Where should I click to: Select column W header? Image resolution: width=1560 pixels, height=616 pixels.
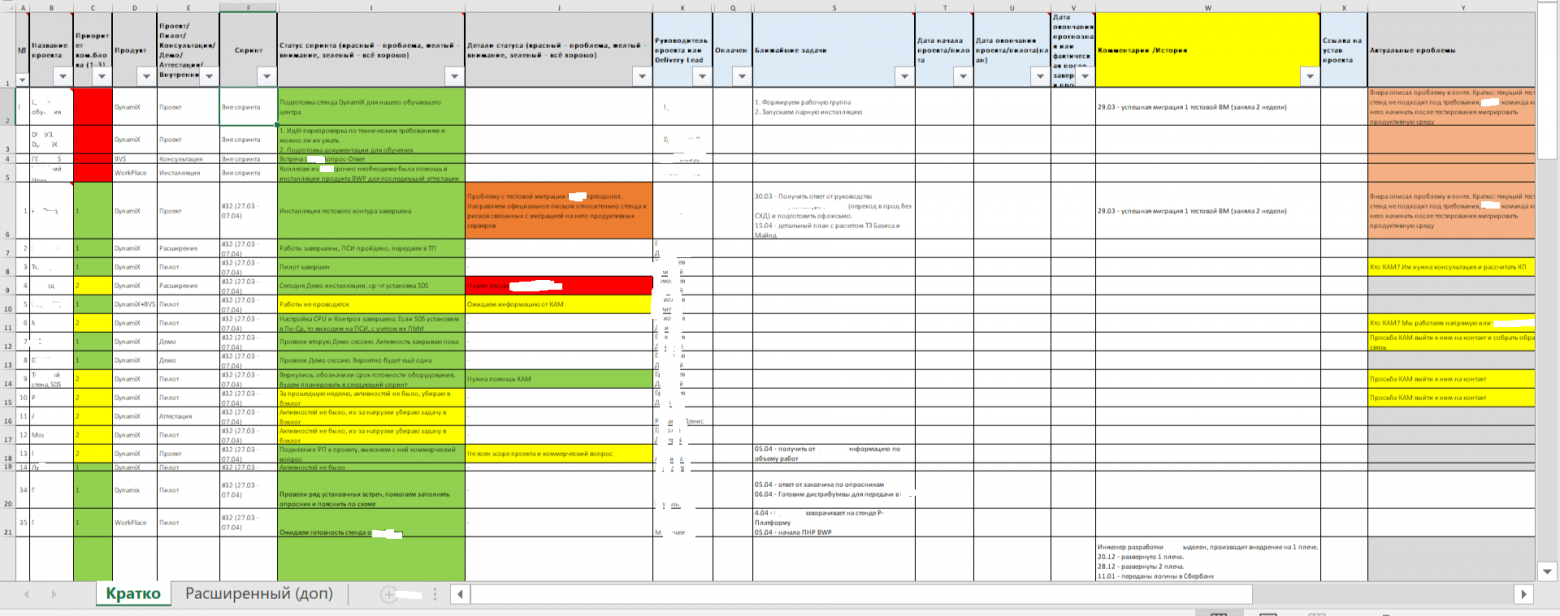[x=1208, y=8]
